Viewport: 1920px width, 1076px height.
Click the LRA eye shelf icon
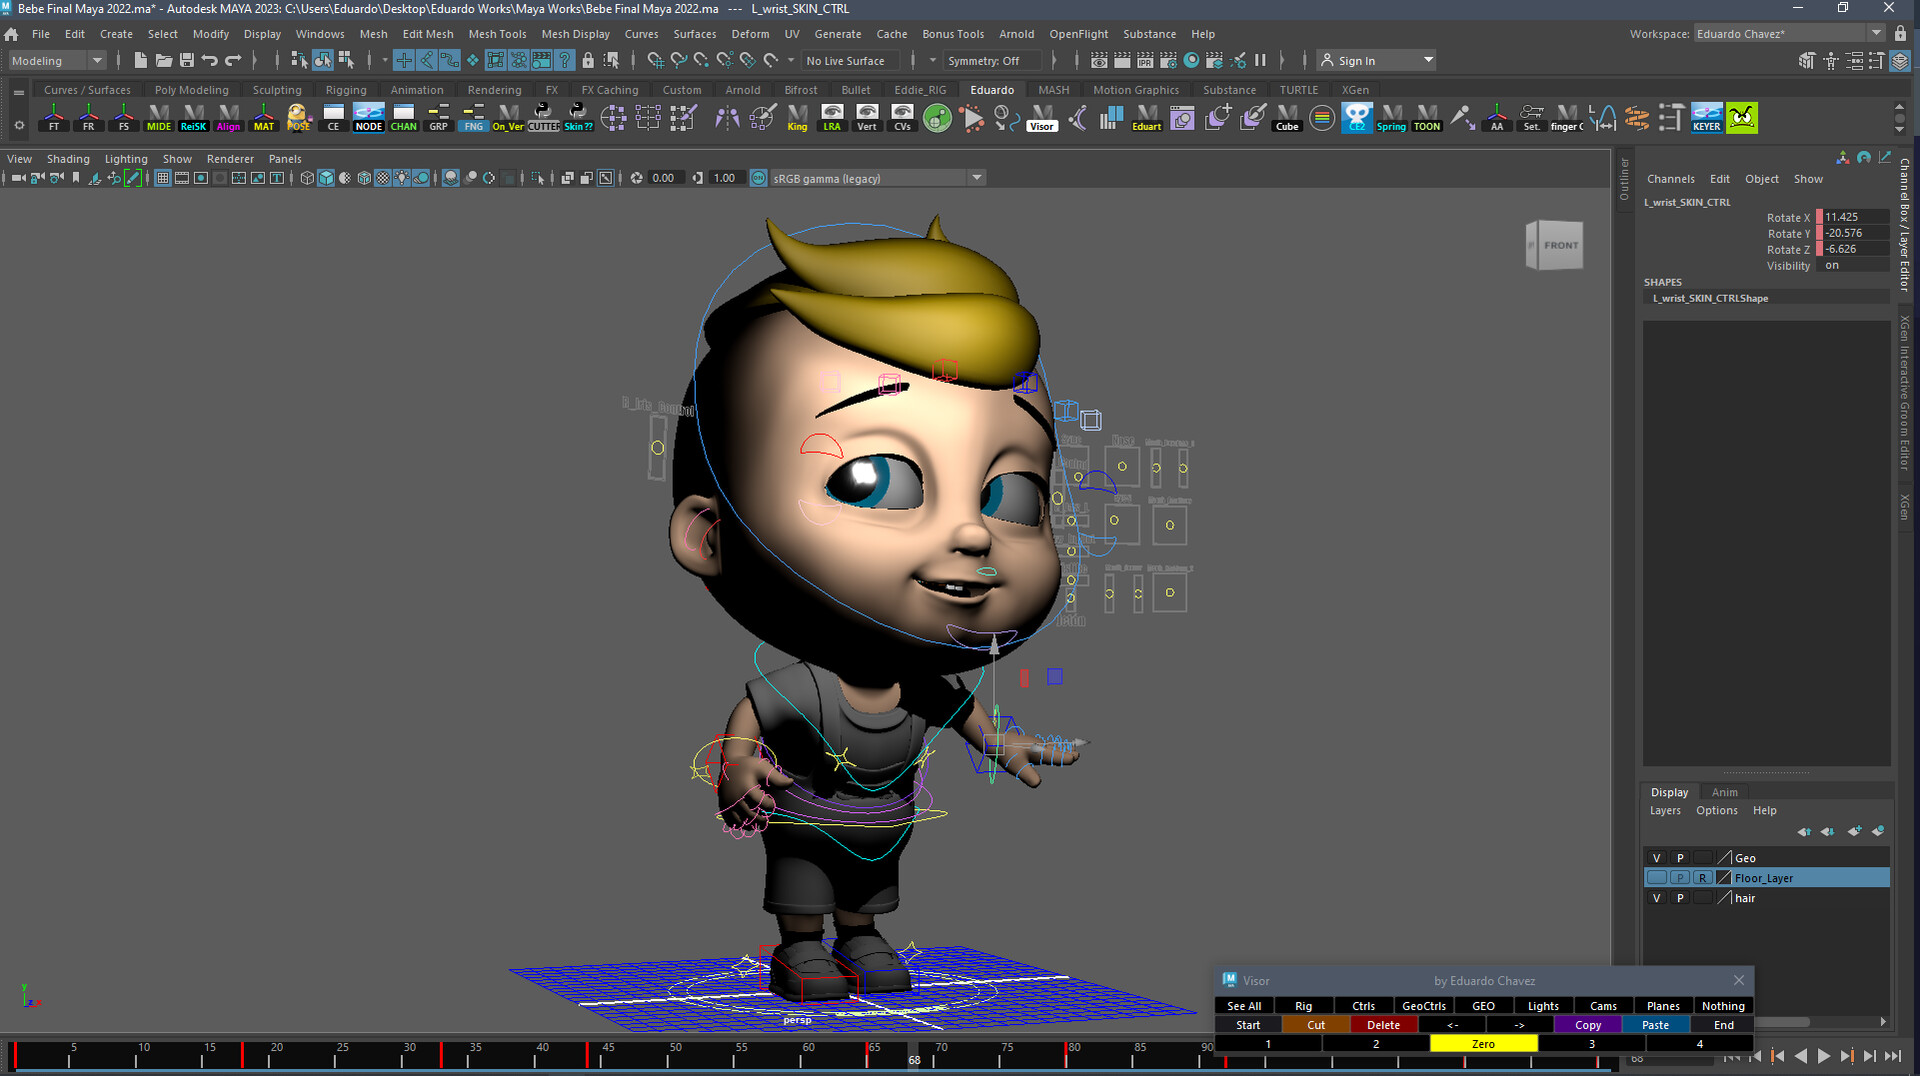pyautogui.click(x=832, y=118)
